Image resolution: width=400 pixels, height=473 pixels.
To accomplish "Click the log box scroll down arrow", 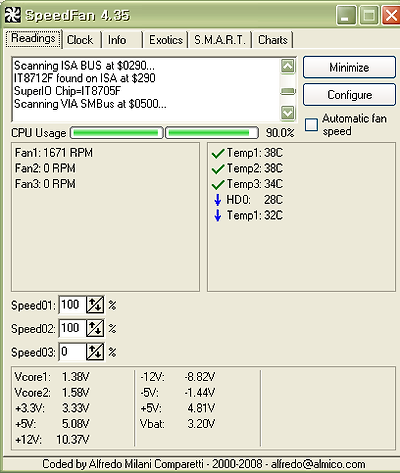I will (x=288, y=113).
